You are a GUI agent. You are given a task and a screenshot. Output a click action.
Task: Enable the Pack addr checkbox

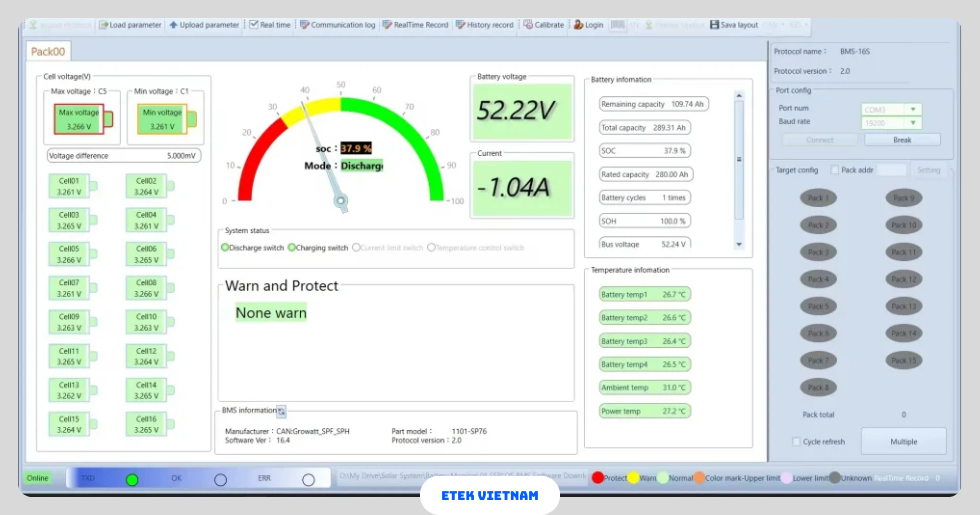835,170
